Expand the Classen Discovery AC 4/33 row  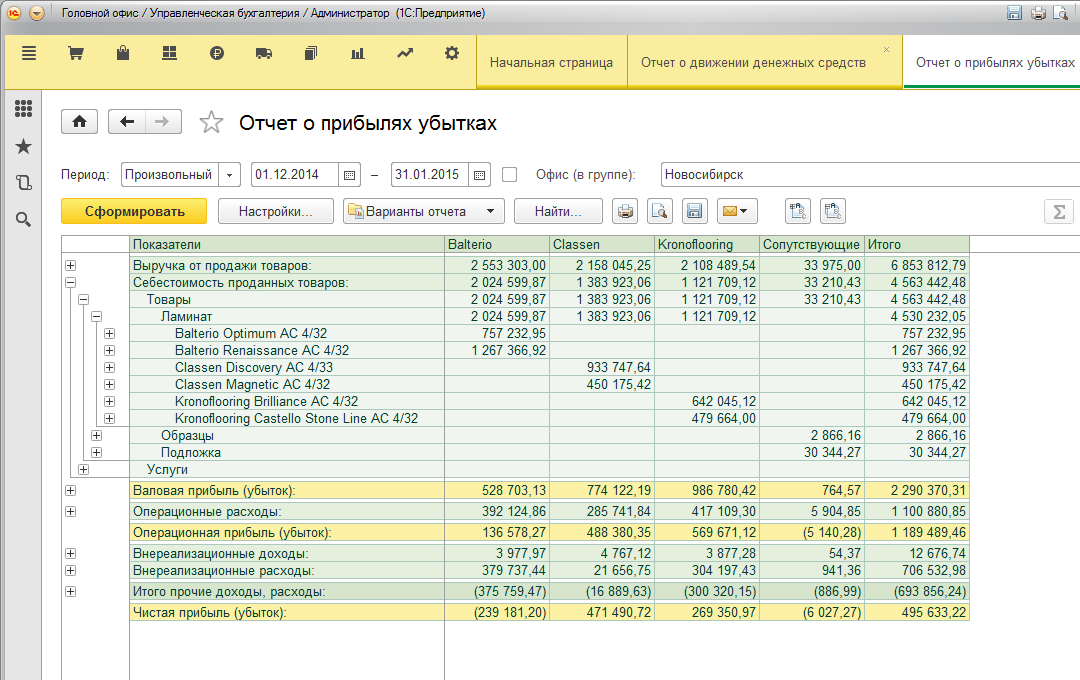[110, 367]
